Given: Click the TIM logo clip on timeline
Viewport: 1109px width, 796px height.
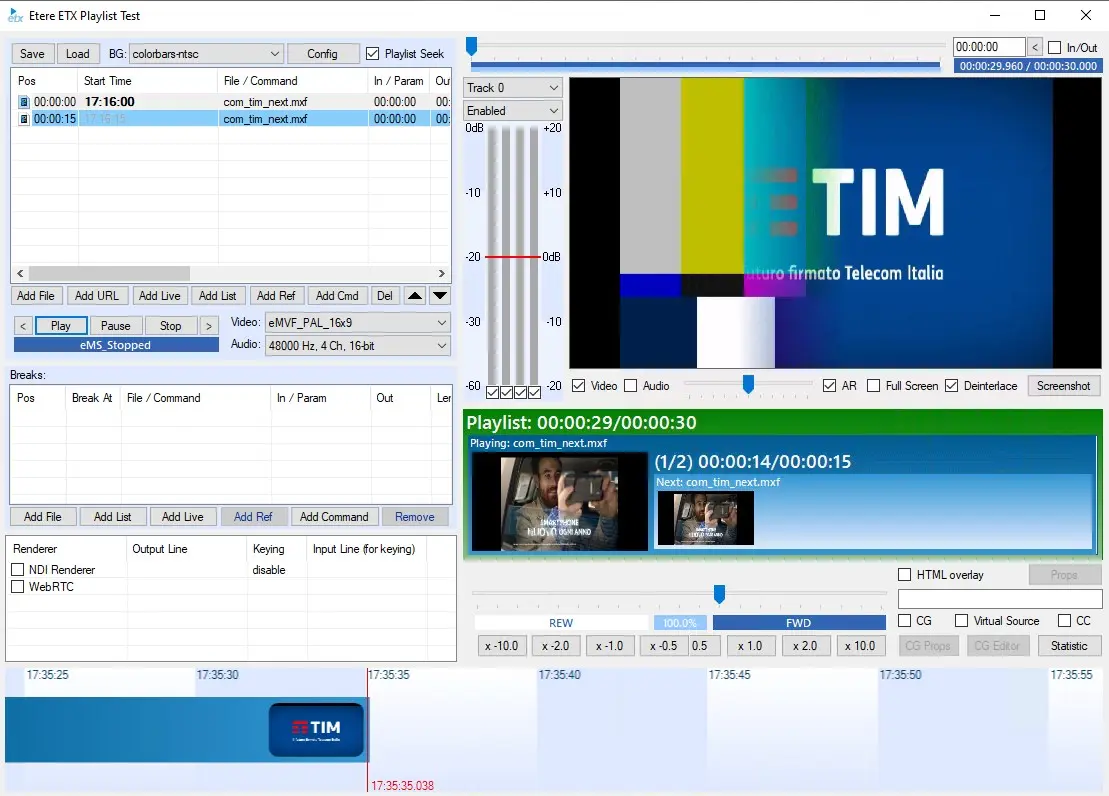Looking at the screenshot, I should tap(316, 730).
